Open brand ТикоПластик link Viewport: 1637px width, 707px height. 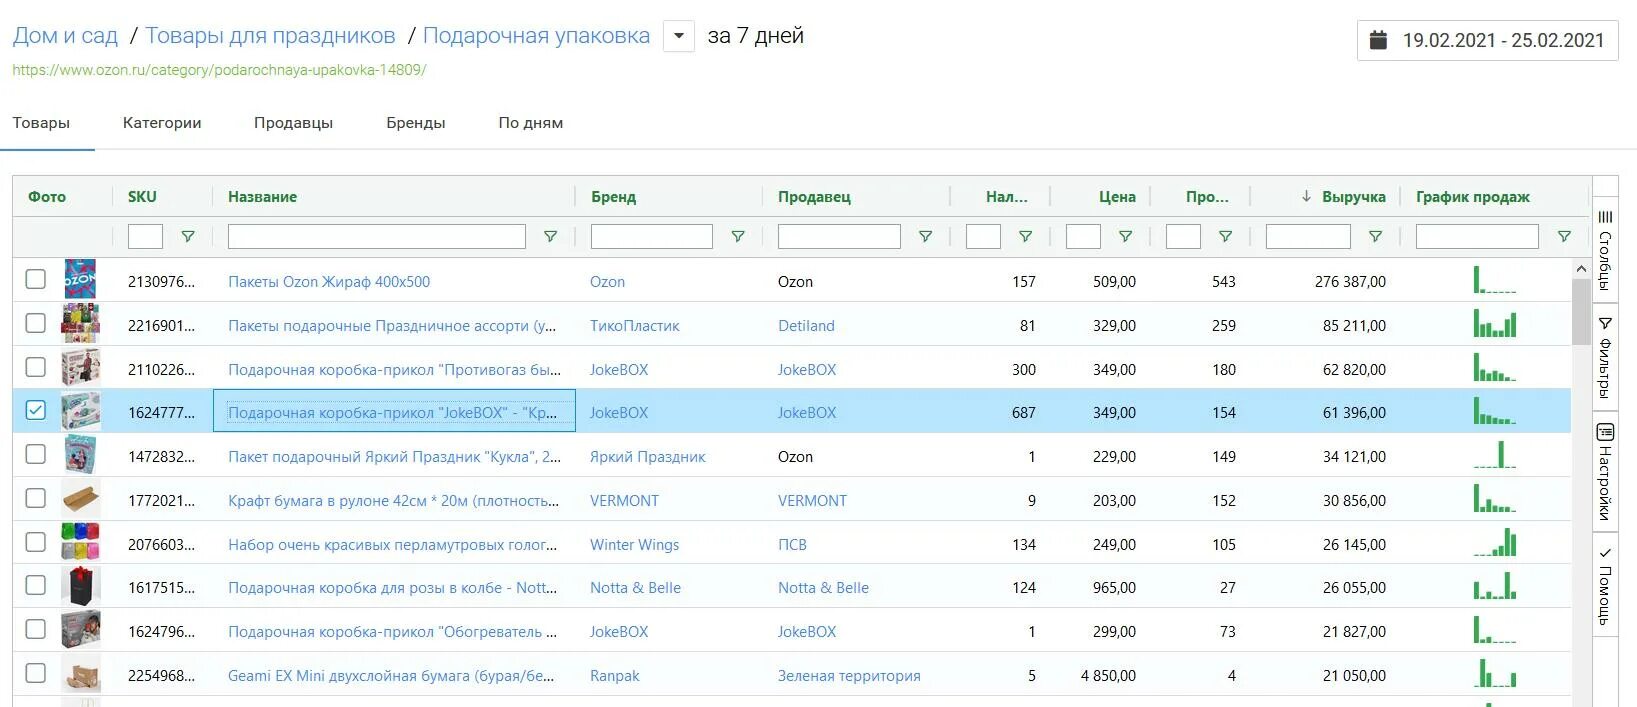click(634, 326)
